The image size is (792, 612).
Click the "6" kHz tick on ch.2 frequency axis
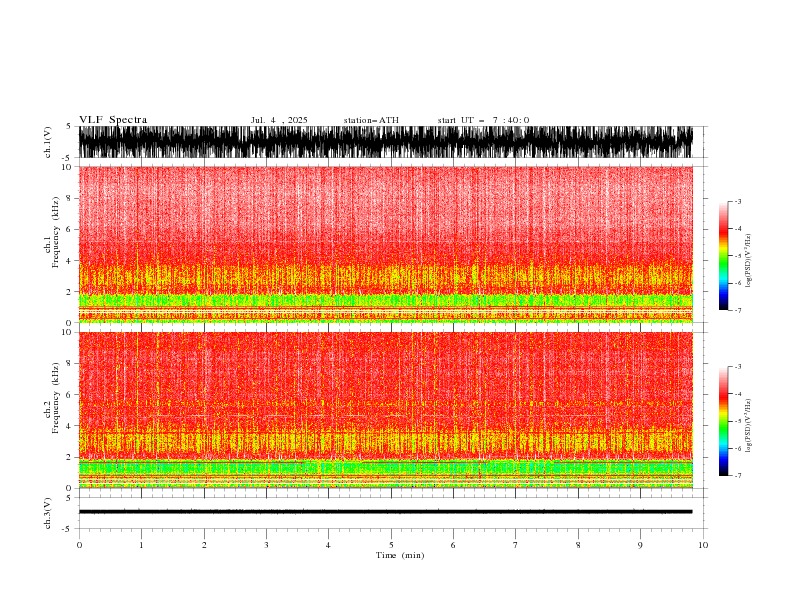(69, 395)
